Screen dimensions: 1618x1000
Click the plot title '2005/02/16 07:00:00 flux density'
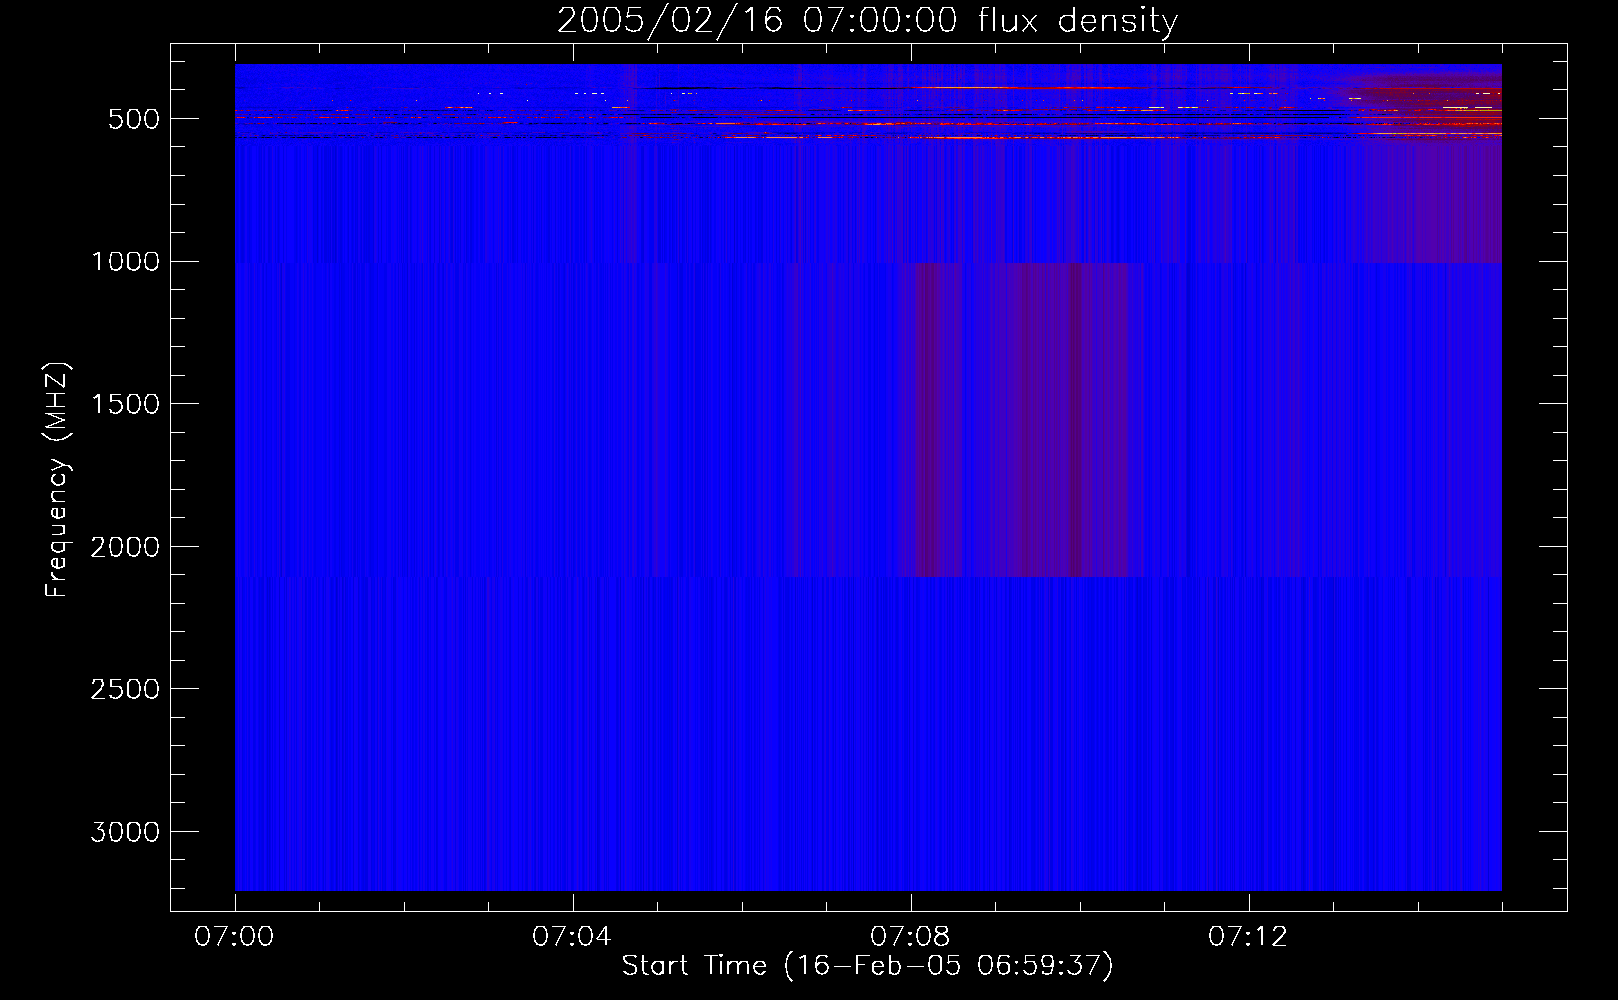pos(867,20)
